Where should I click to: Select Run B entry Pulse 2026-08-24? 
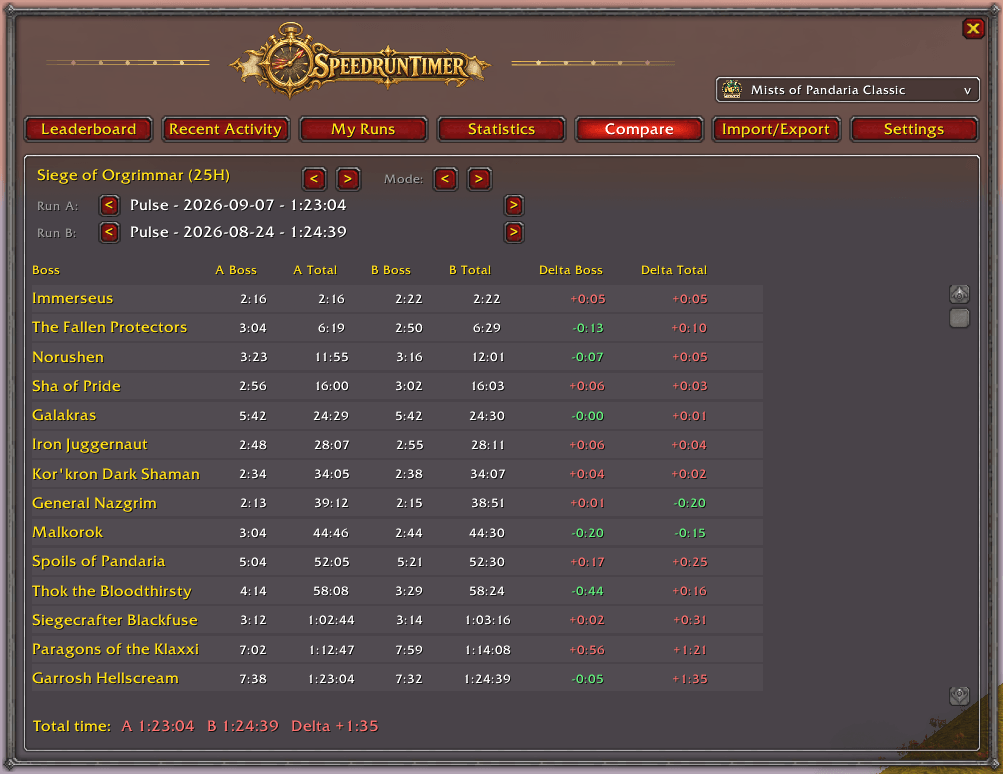(x=238, y=232)
